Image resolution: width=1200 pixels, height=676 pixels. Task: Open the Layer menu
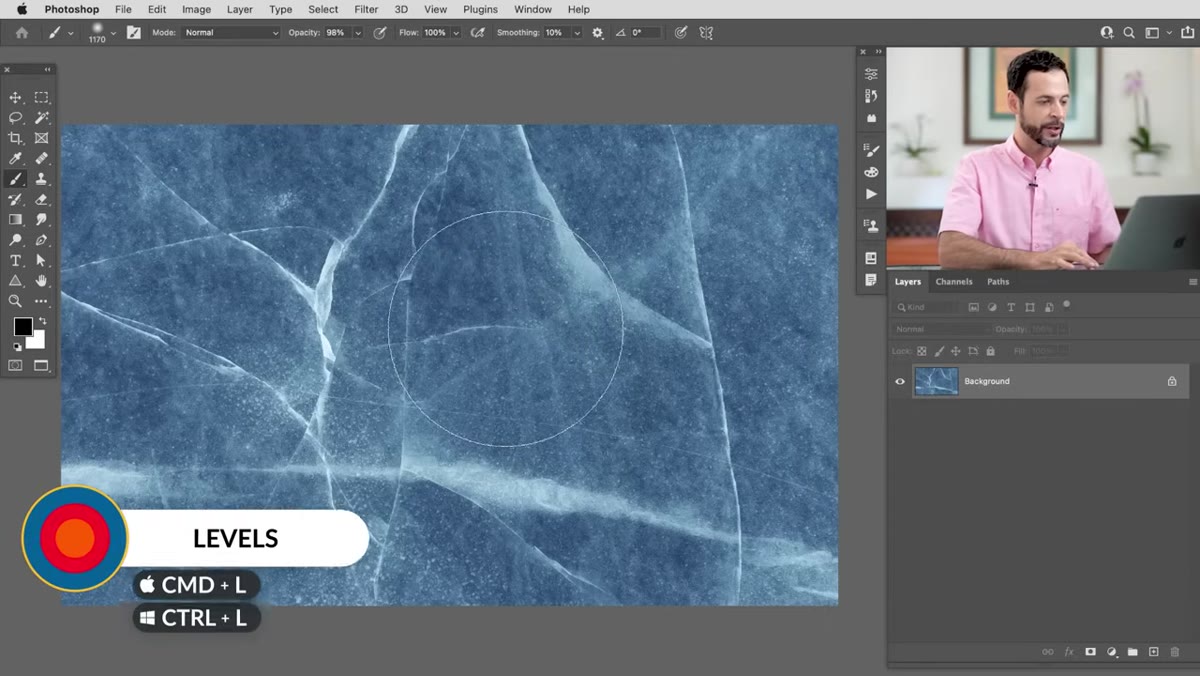[240, 9]
